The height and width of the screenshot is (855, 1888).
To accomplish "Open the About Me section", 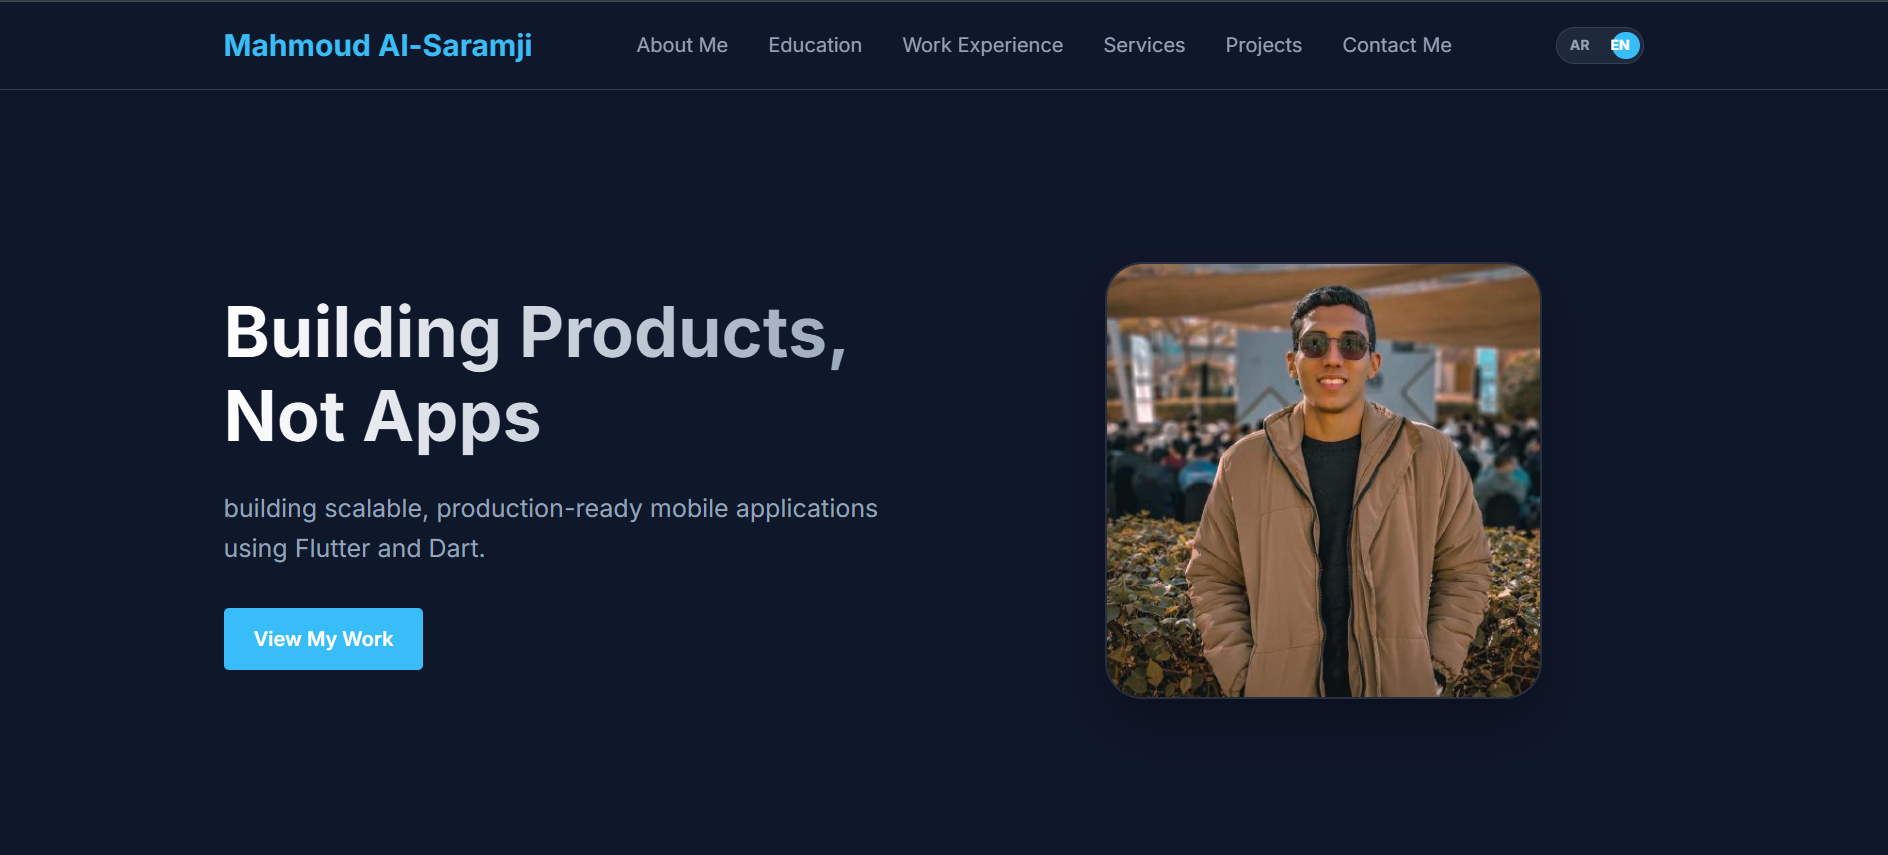I will (682, 45).
